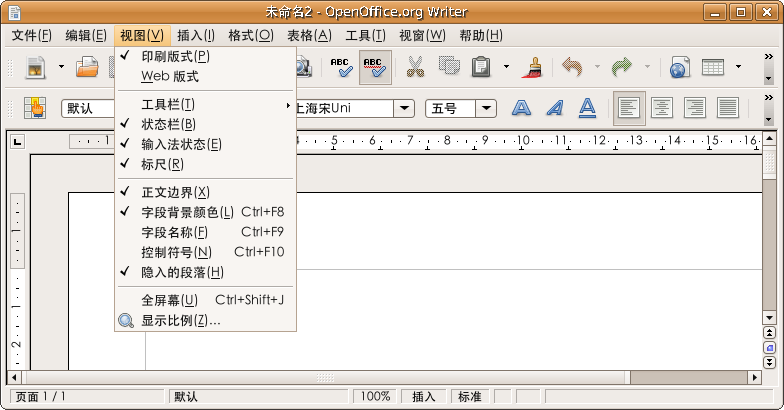The image size is (784, 410).
Task: Open 编辑(E) menu
Action: click(86, 36)
